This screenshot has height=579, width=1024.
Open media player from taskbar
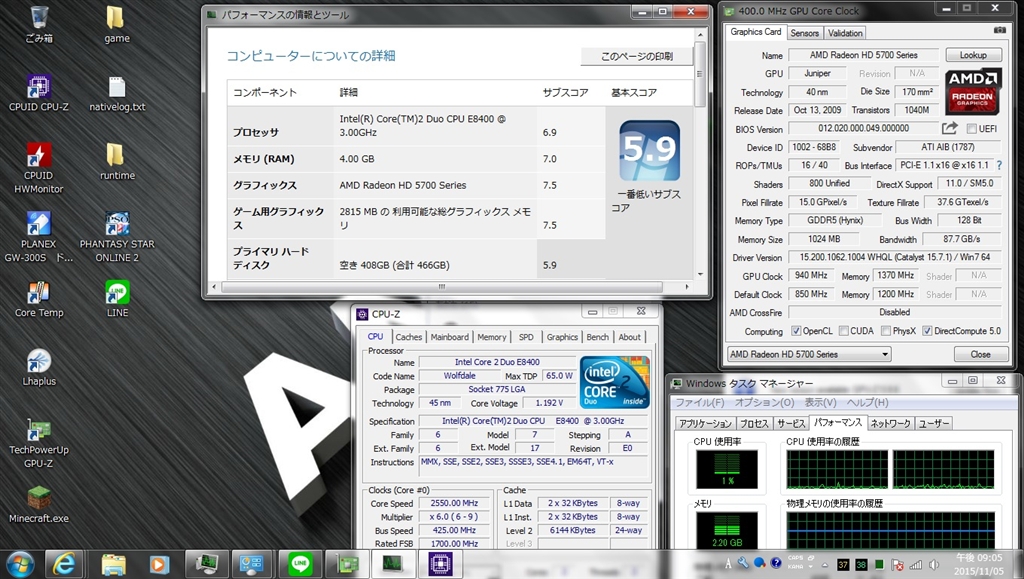(159, 563)
